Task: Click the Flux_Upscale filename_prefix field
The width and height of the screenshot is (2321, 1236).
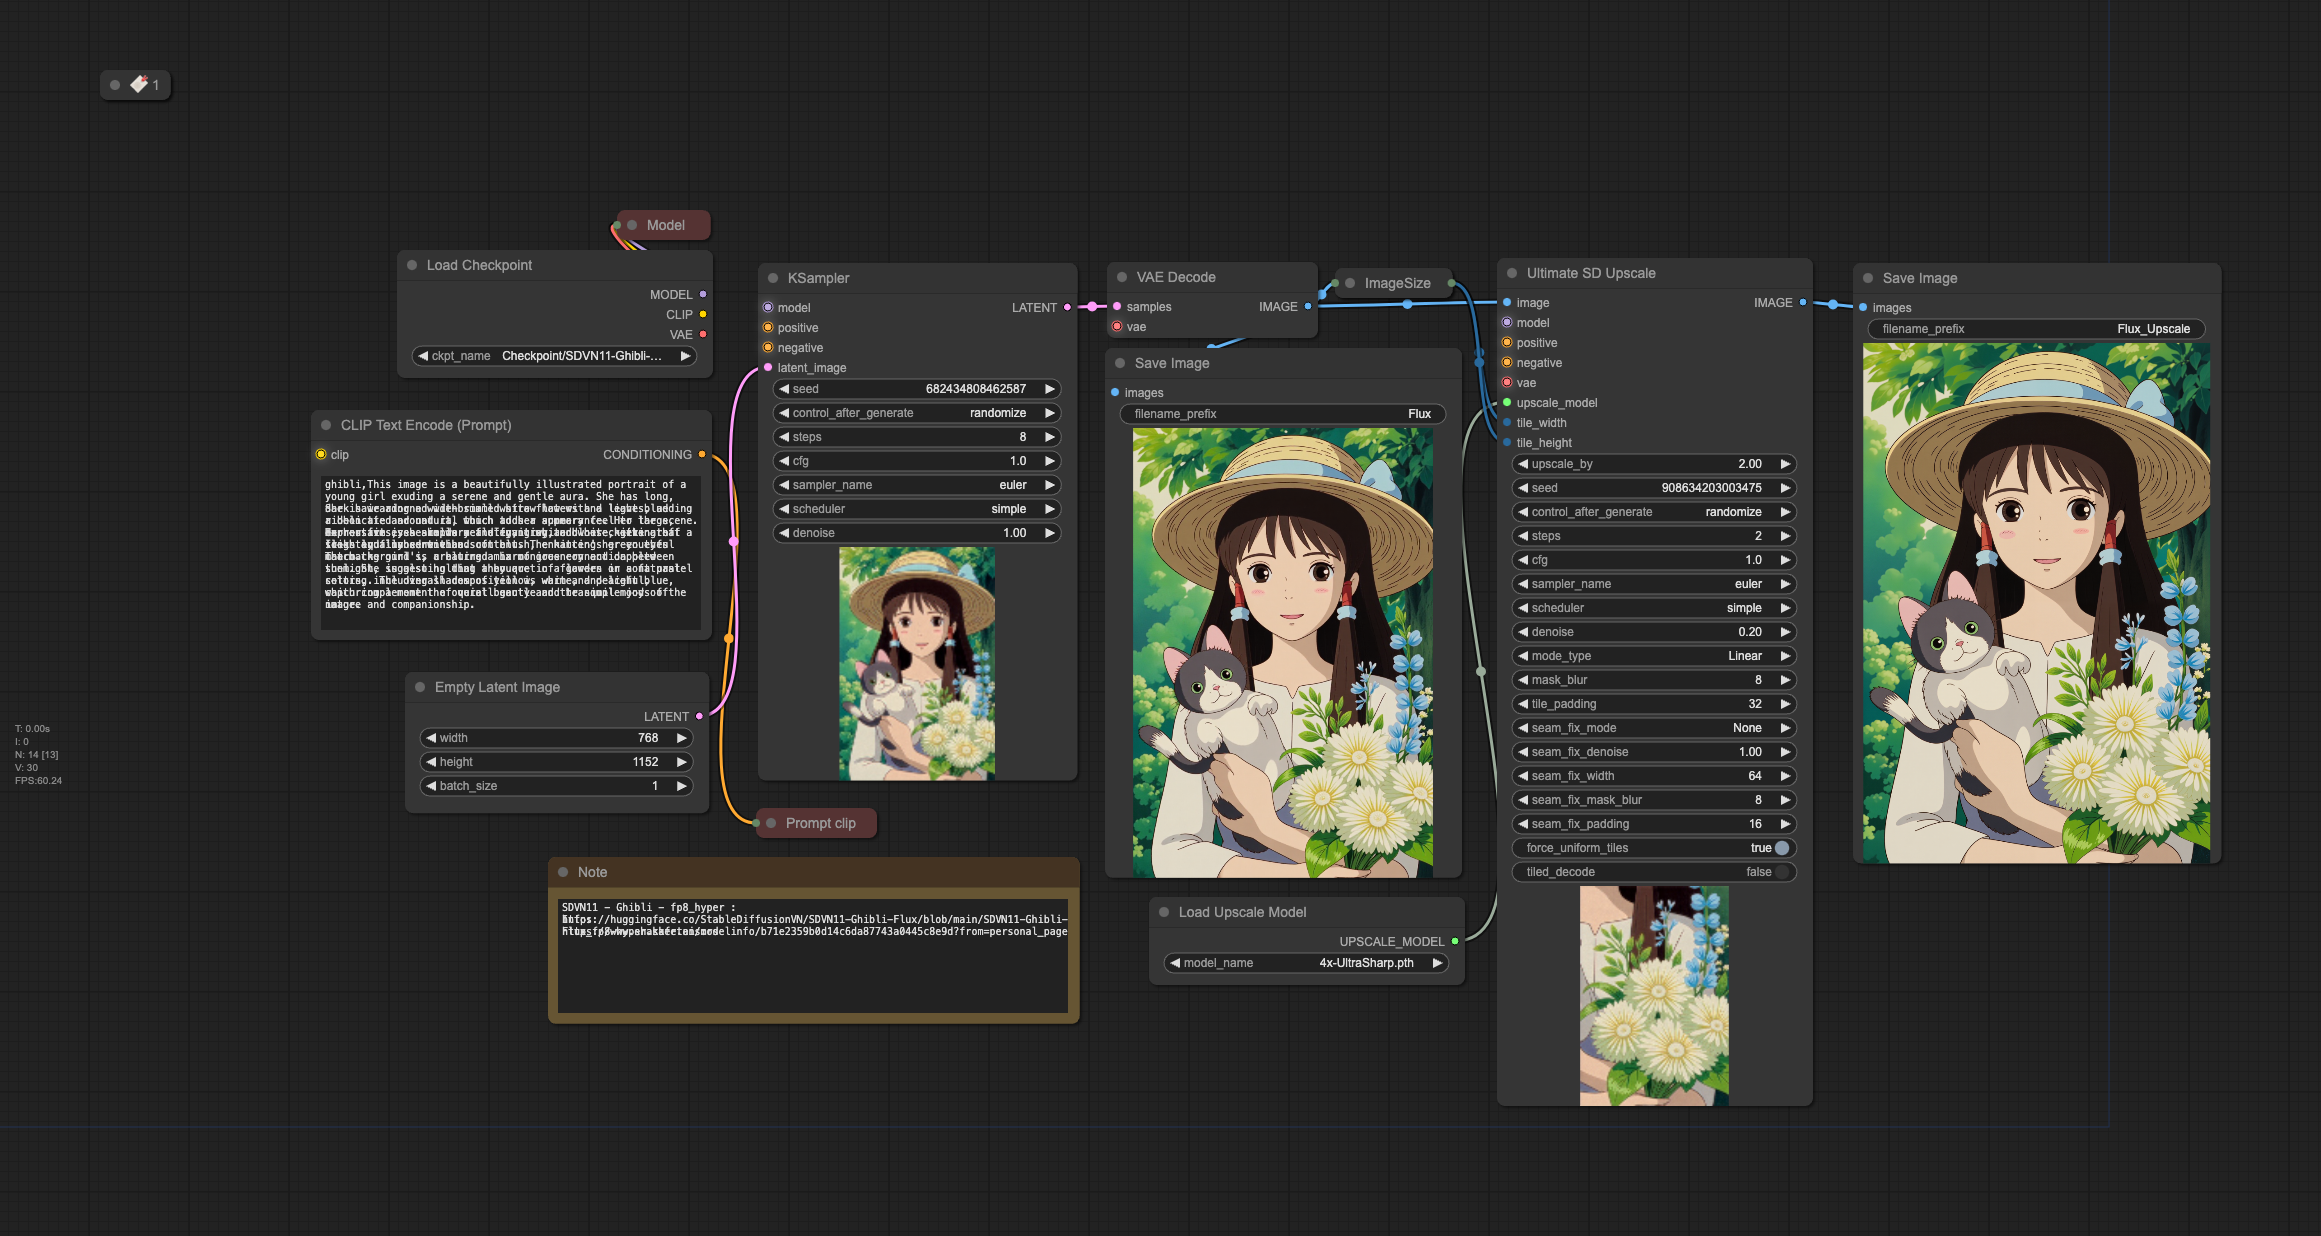Action: pyautogui.click(x=2036, y=329)
